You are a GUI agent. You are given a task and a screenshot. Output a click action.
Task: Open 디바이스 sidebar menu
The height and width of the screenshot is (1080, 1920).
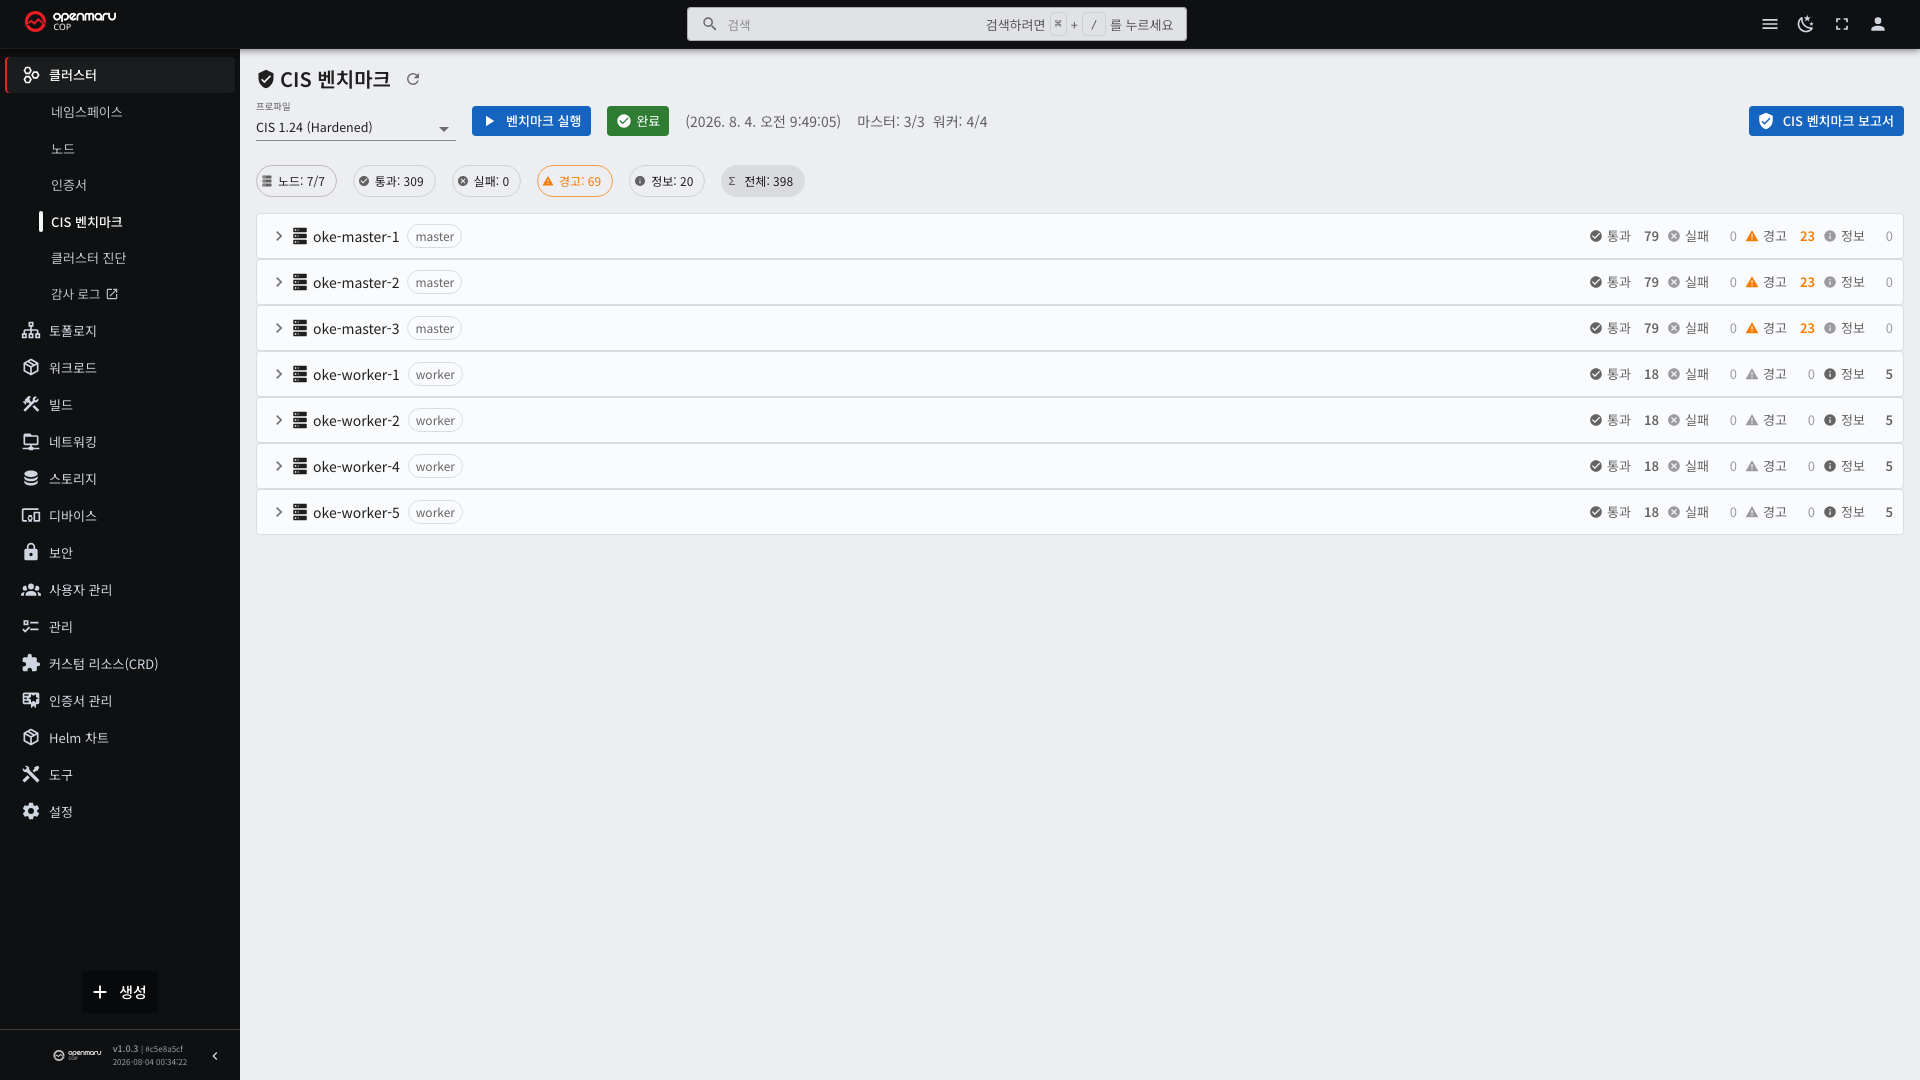tap(120, 516)
